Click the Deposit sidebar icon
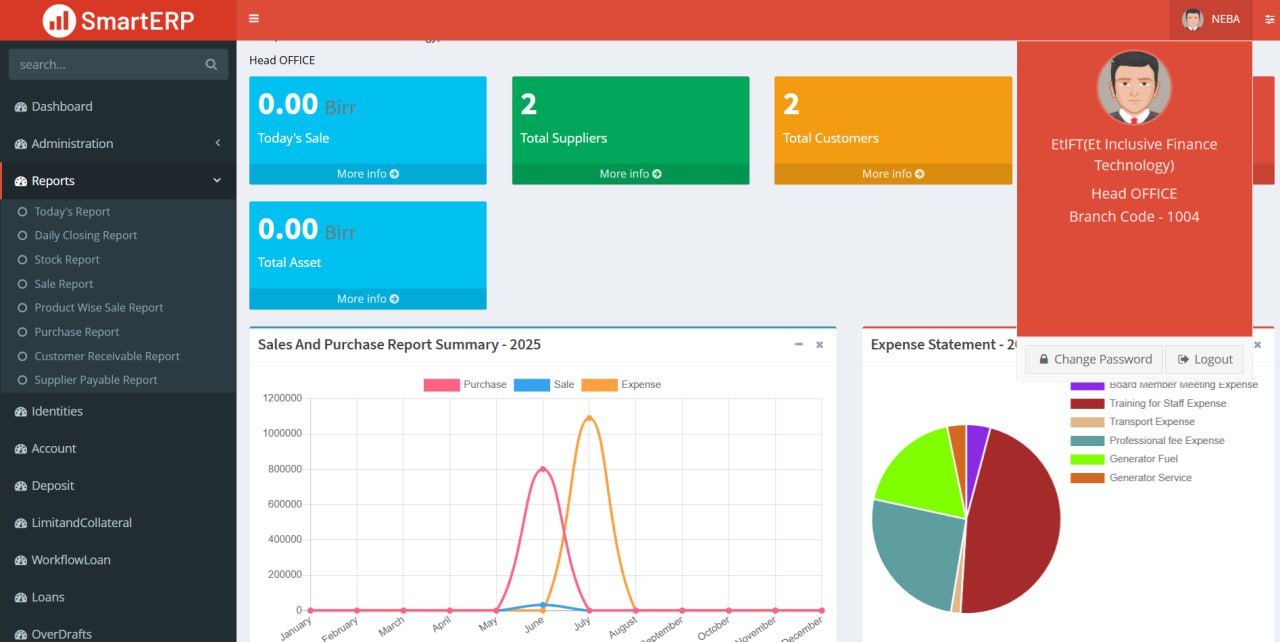Viewport: 1280px width, 642px height. point(21,486)
